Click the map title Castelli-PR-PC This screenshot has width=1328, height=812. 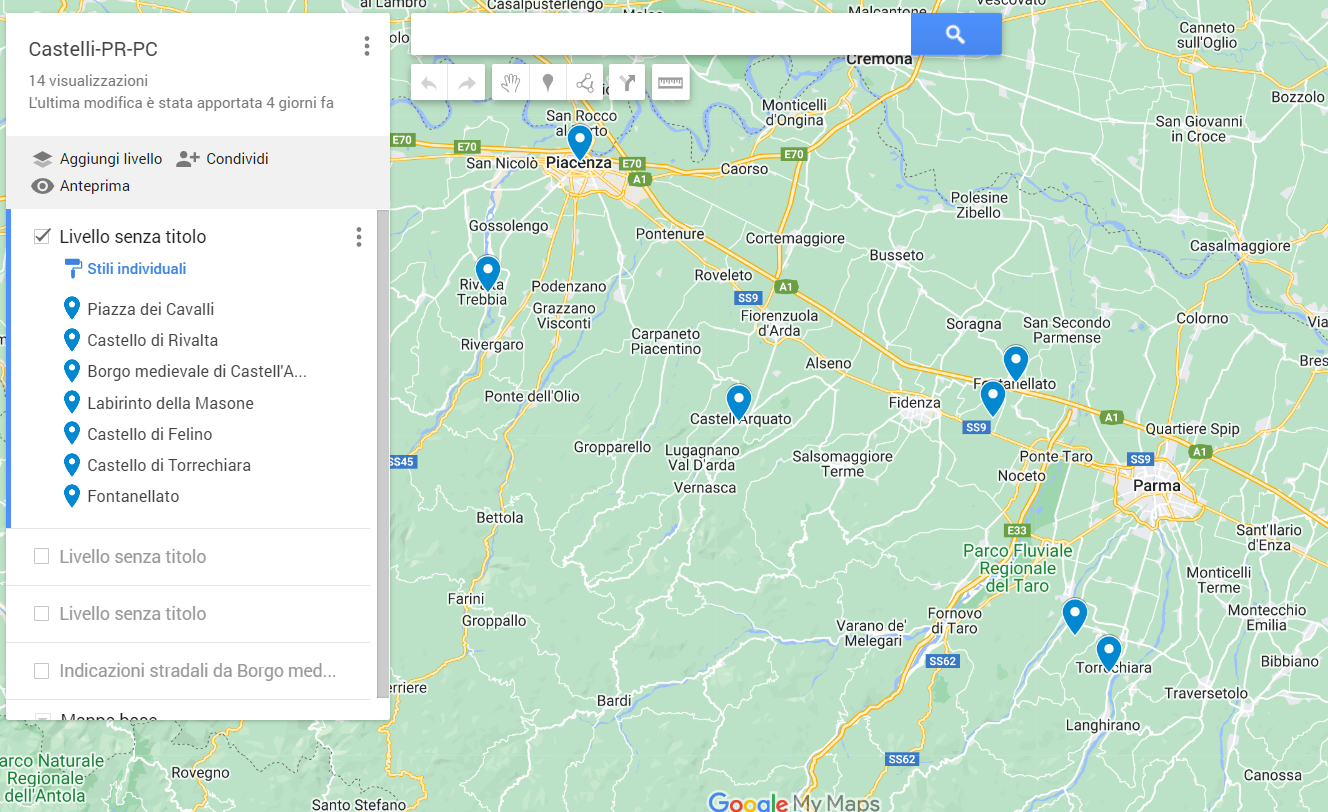(x=93, y=49)
